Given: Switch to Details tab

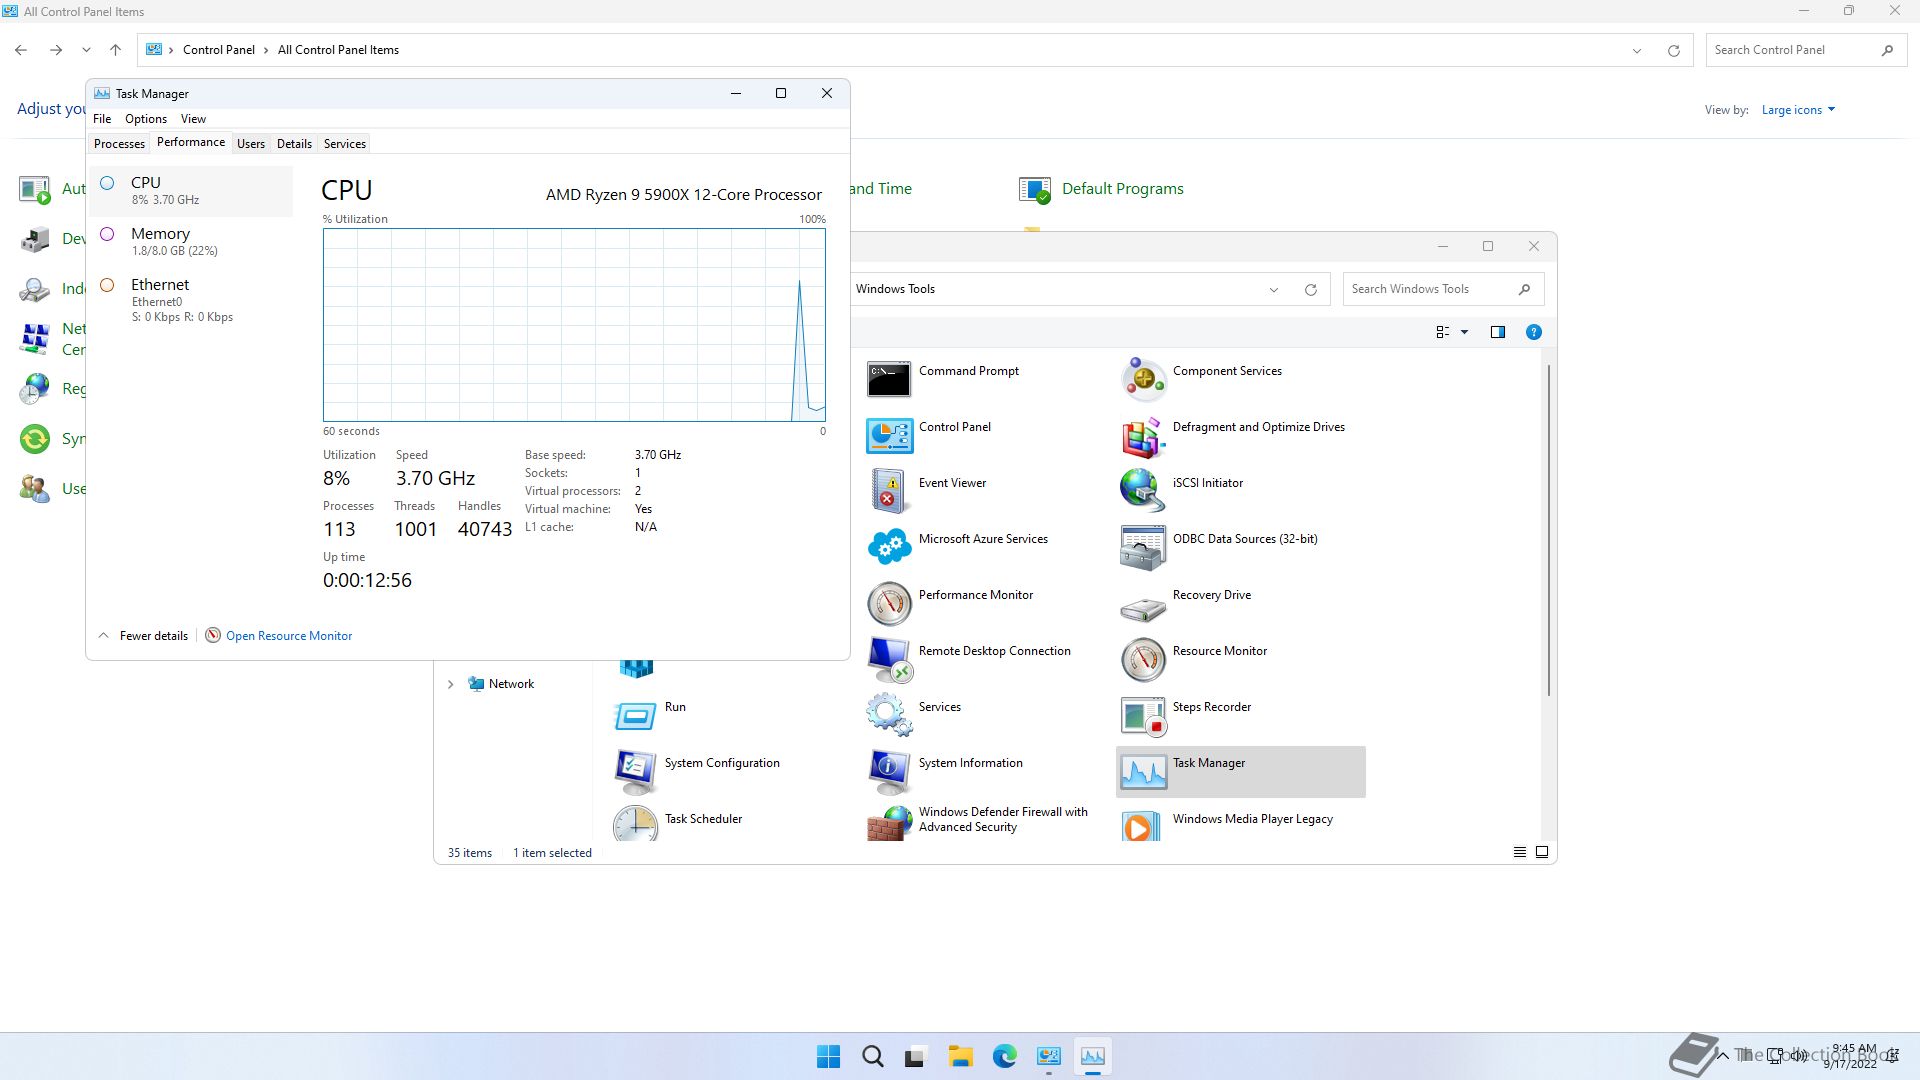Looking at the screenshot, I should click(294, 144).
